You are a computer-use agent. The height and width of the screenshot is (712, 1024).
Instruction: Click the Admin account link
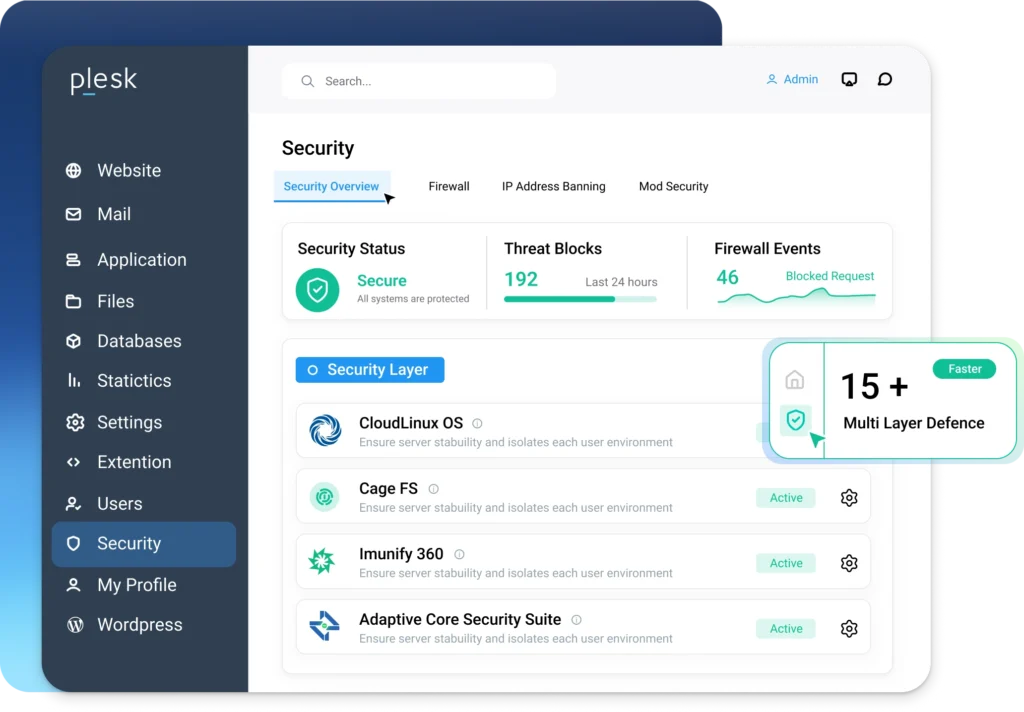pyautogui.click(x=792, y=80)
